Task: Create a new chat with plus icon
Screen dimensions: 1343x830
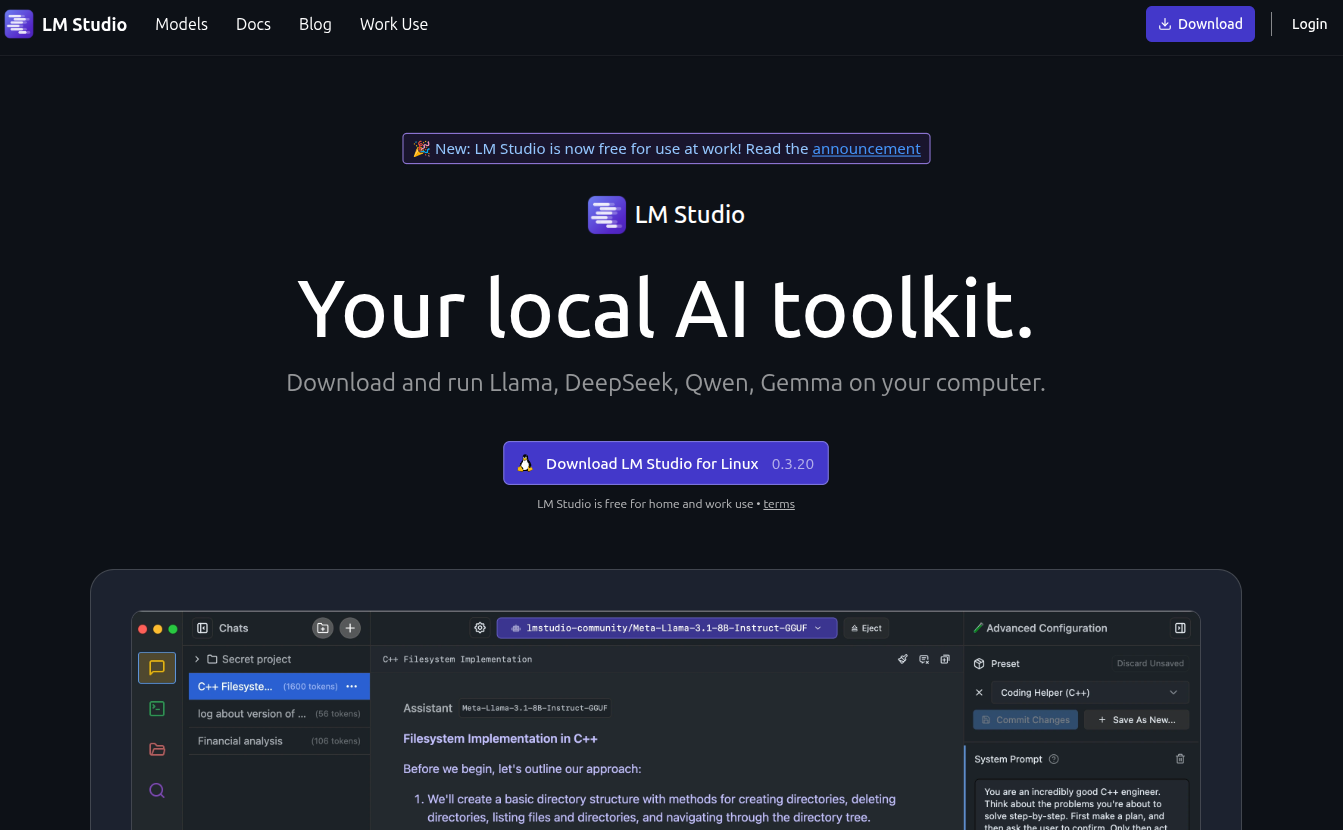Action: click(x=350, y=628)
